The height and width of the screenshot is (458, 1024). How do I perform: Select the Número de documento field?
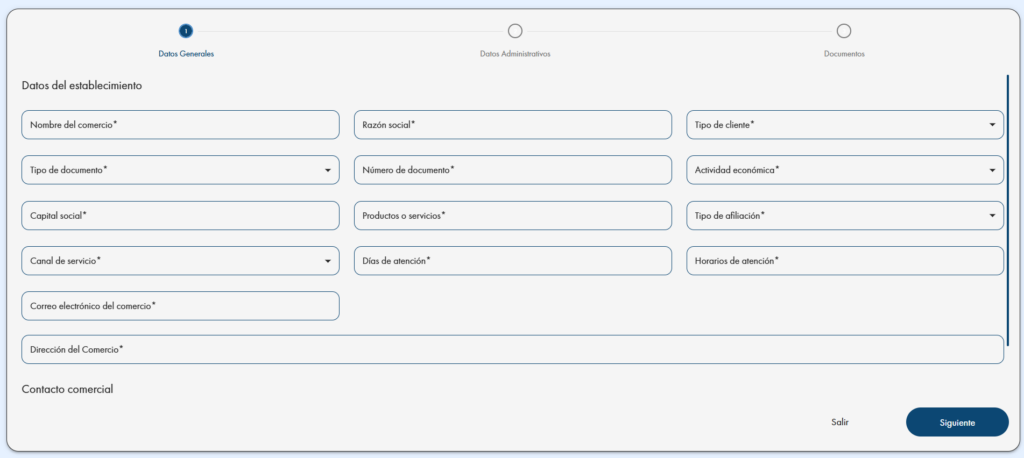pos(513,170)
